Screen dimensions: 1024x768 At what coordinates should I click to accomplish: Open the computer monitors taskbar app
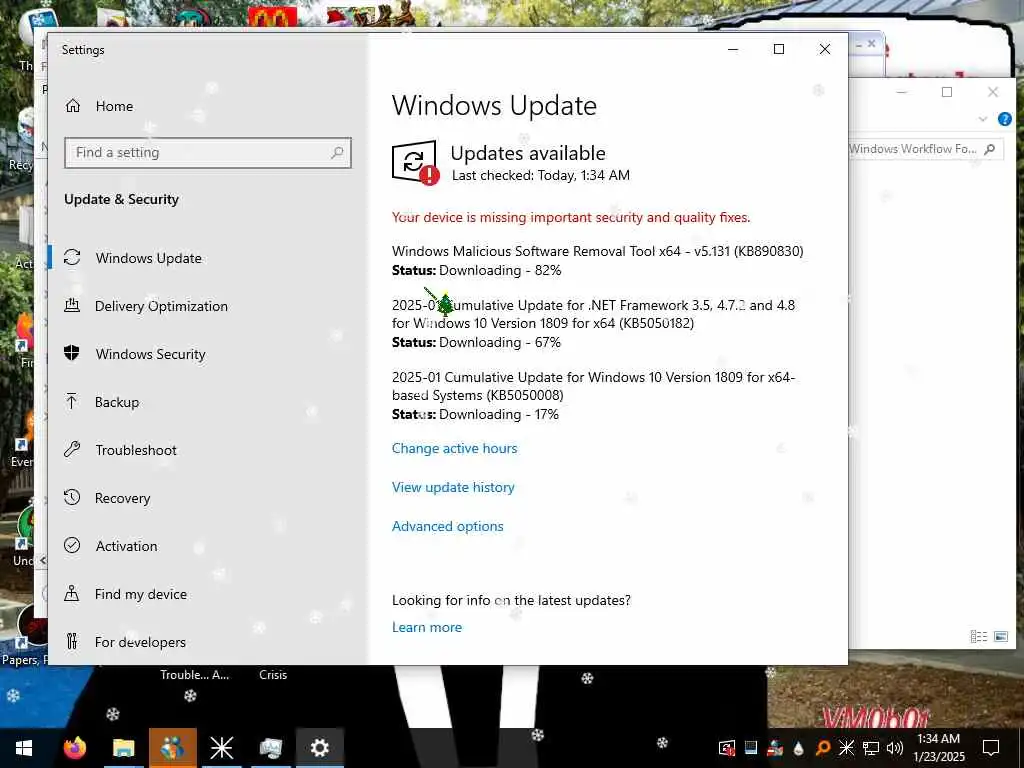click(x=270, y=748)
